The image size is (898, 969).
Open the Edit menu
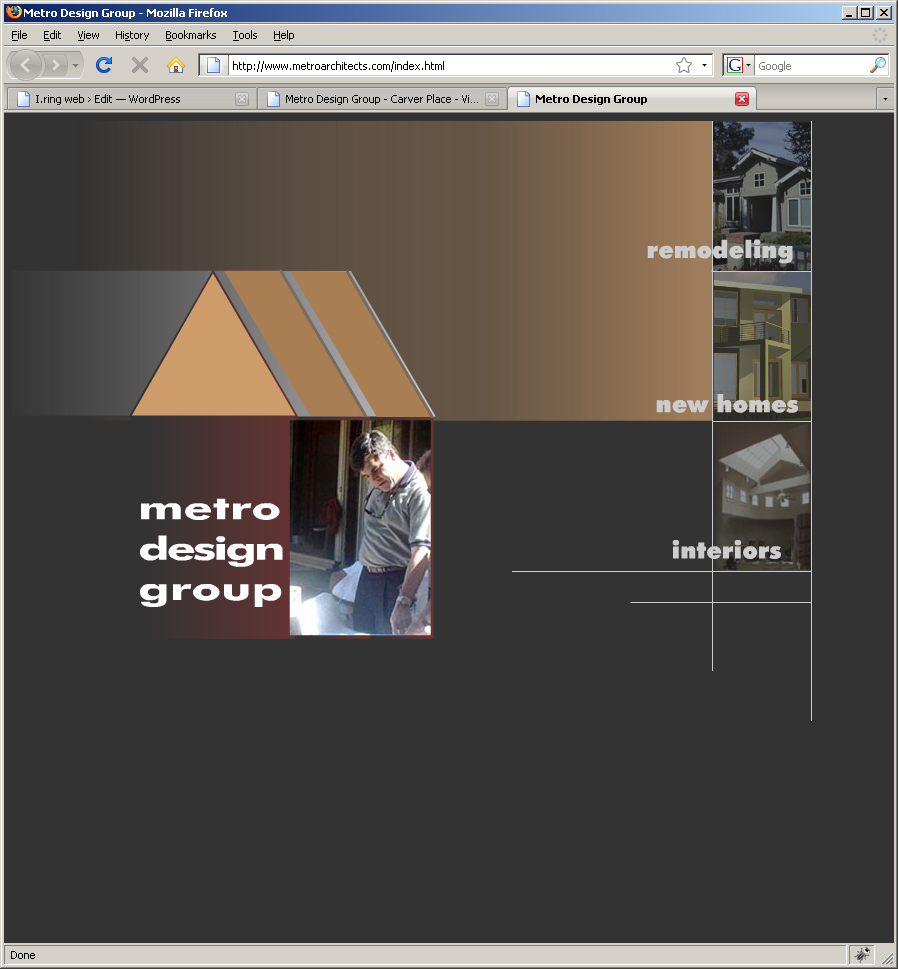[52, 35]
